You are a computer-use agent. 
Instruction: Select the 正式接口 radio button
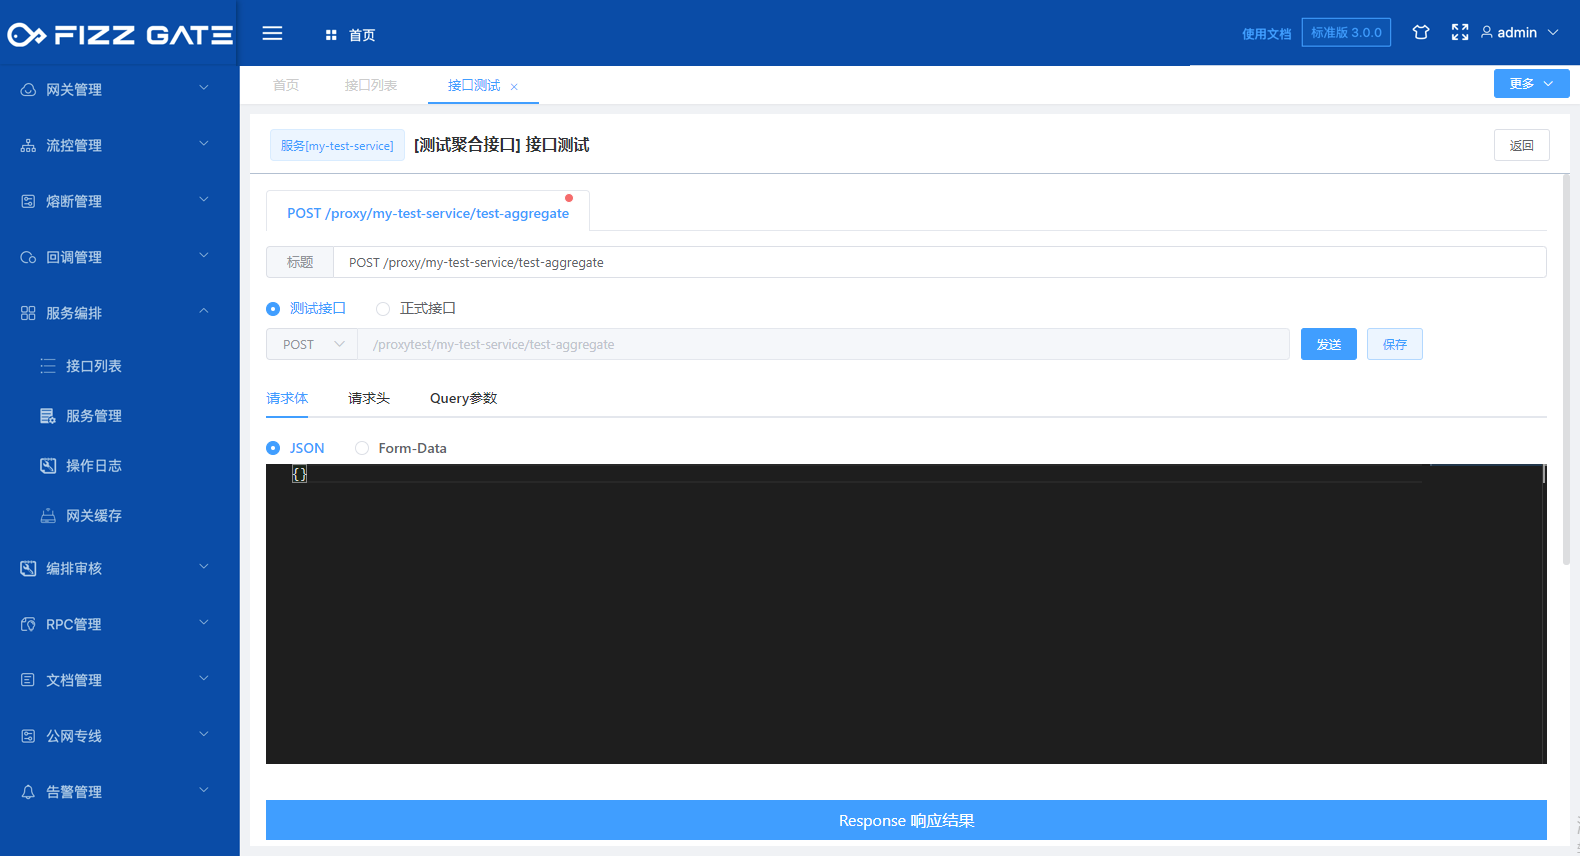click(x=383, y=309)
